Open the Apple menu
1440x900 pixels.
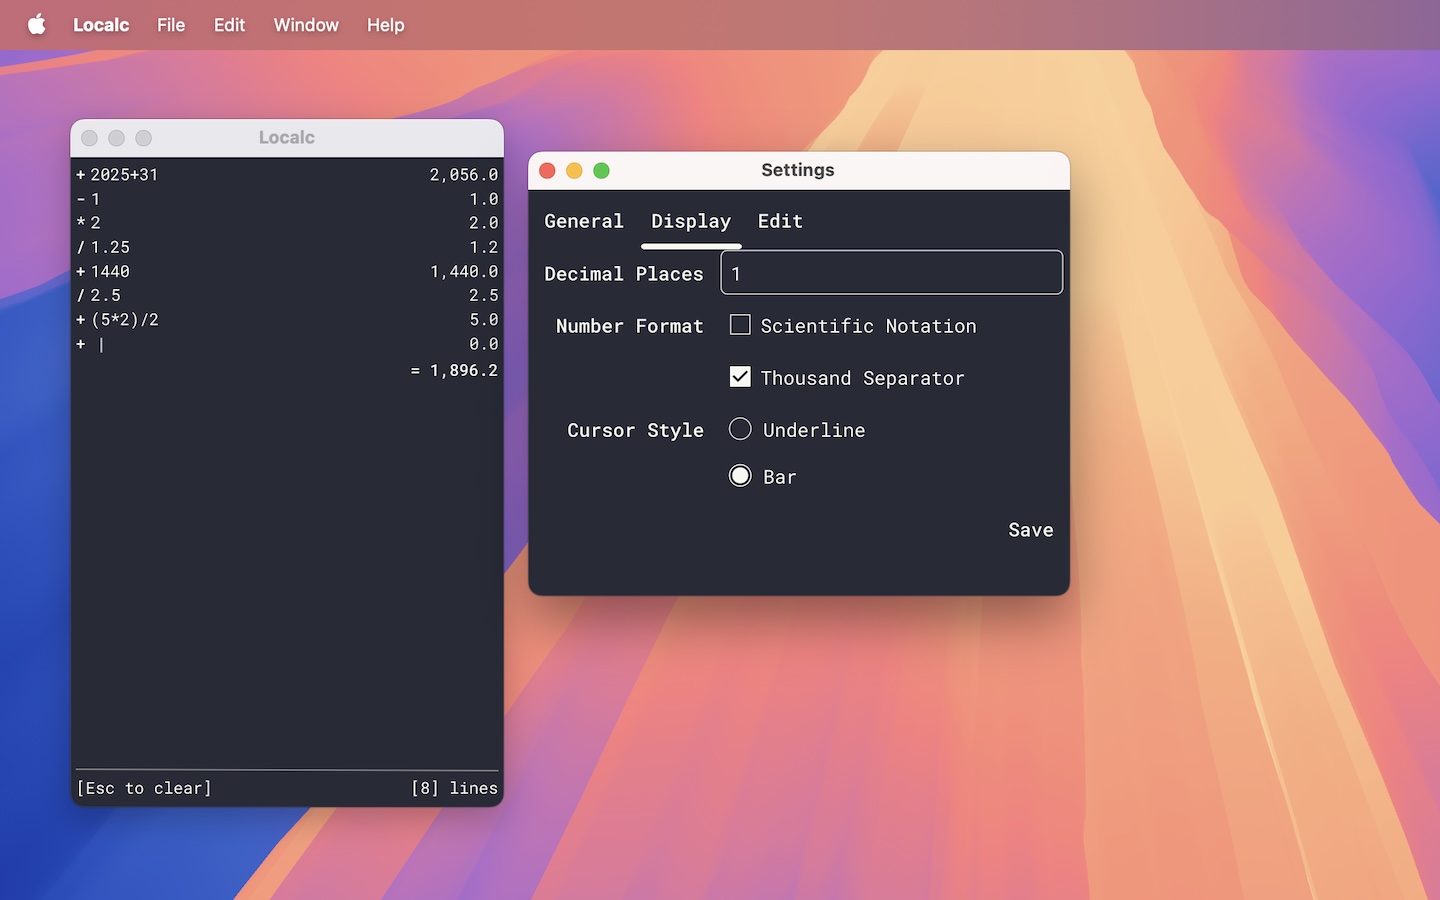[37, 25]
